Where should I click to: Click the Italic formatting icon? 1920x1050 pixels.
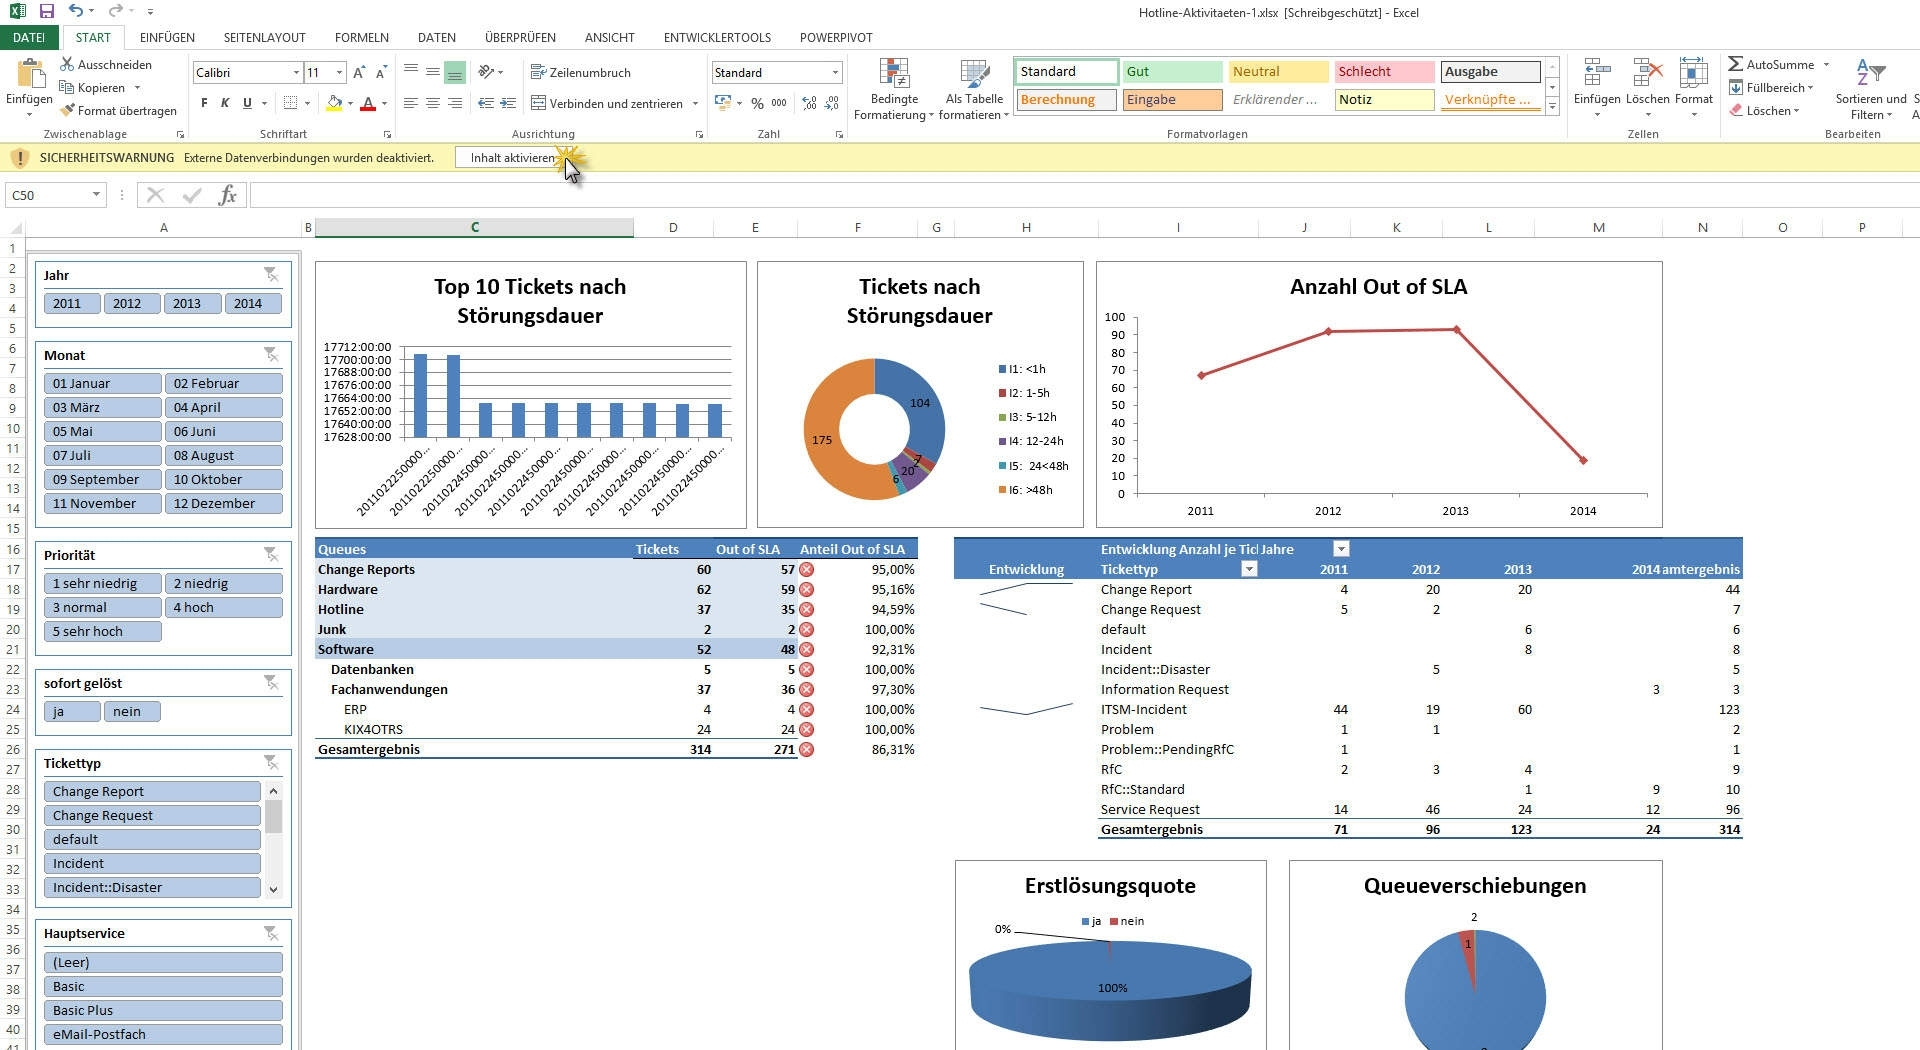click(x=225, y=103)
